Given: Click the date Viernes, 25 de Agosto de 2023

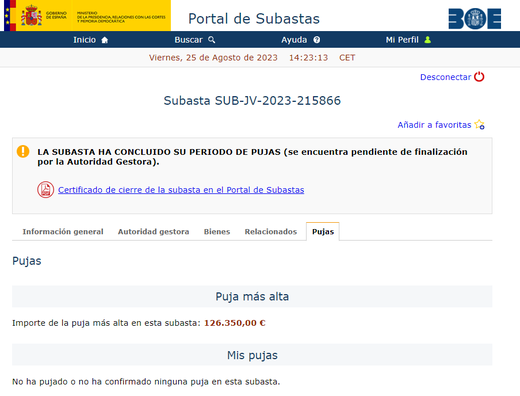Looking at the screenshot, I should pyautogui.click(x=213, y=58).
